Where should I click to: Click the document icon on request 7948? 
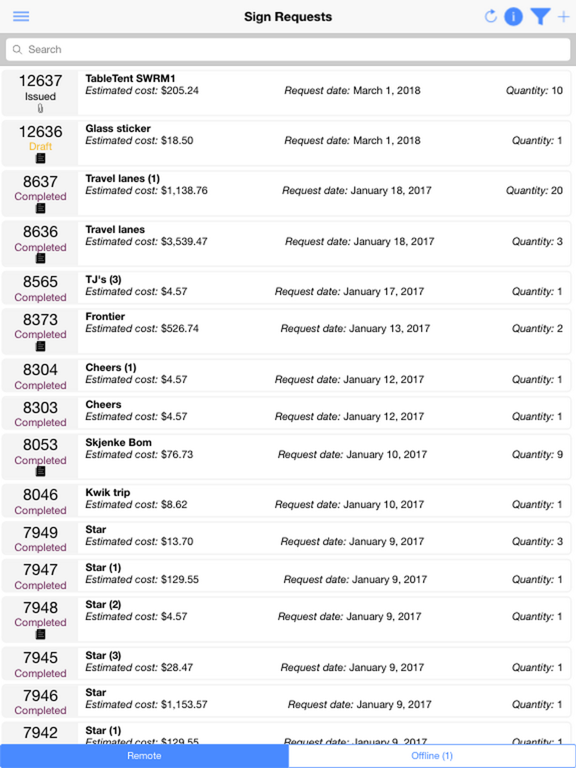click(41, 634)
